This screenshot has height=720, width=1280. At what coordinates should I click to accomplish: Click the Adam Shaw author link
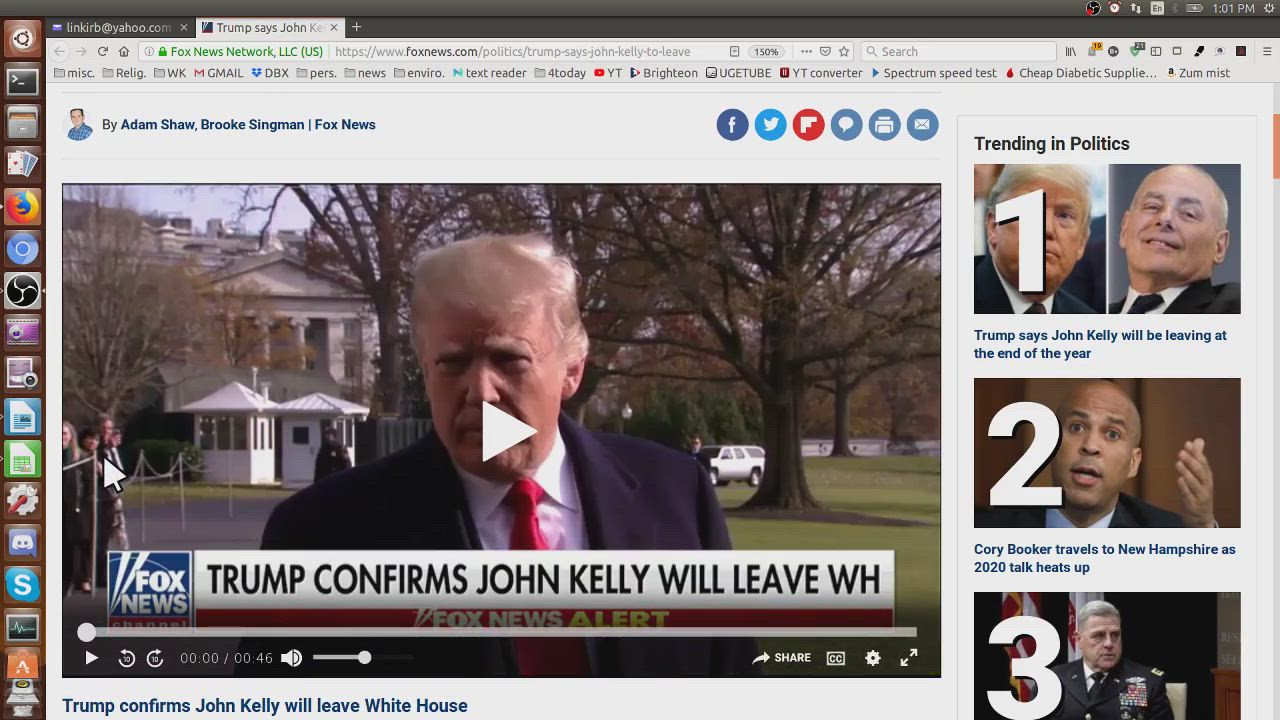(157, 125)
